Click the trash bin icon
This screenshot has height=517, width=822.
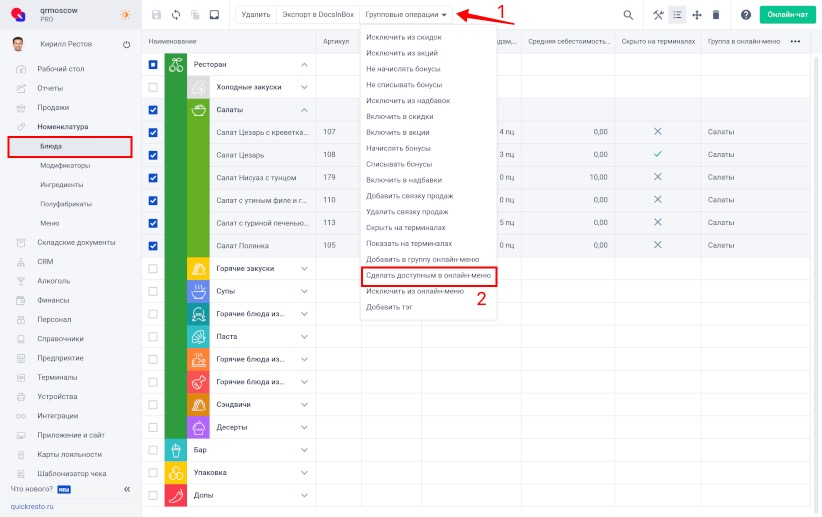pos(716,15)
